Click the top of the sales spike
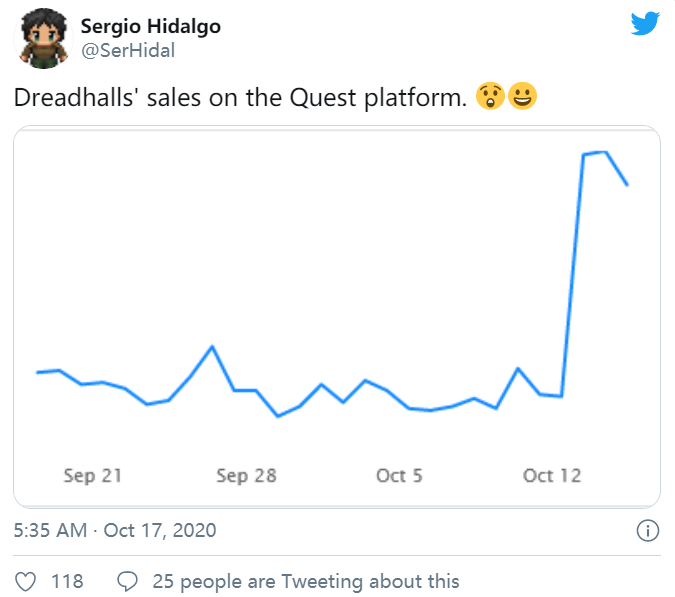675x597 pixels. [x=604, y=152]
